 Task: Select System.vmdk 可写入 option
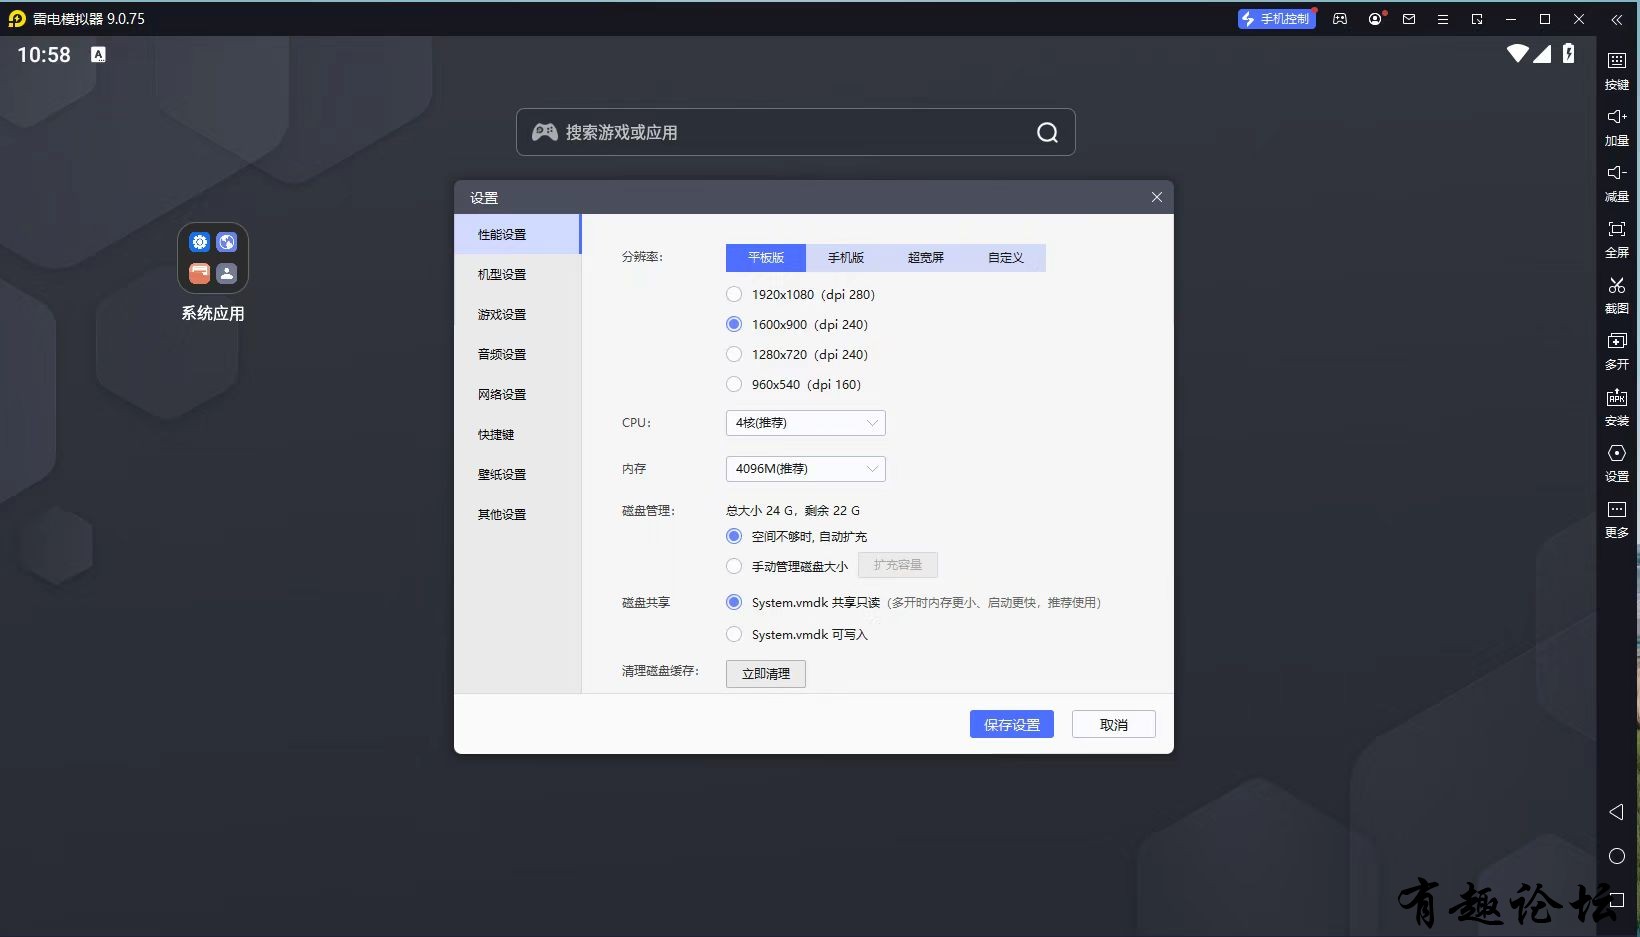(x=734, y=634)
